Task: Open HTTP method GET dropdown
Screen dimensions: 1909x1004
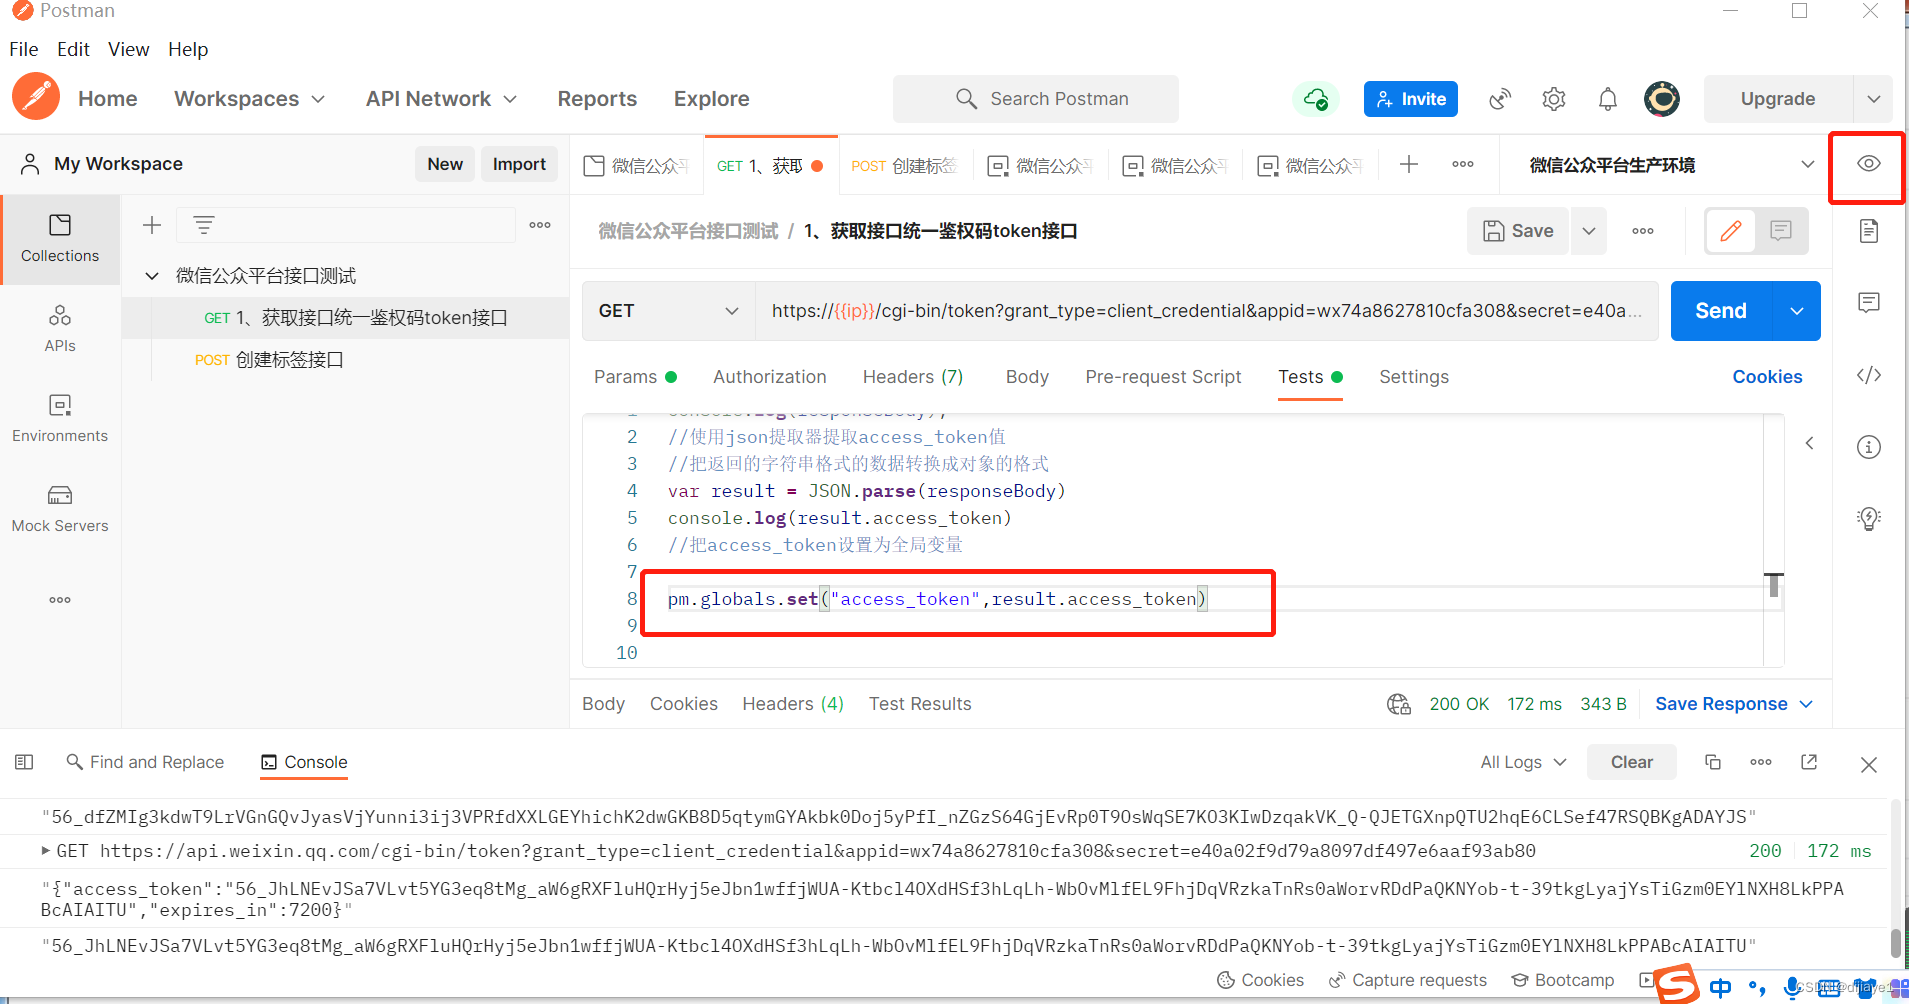Action: (668, 311)
